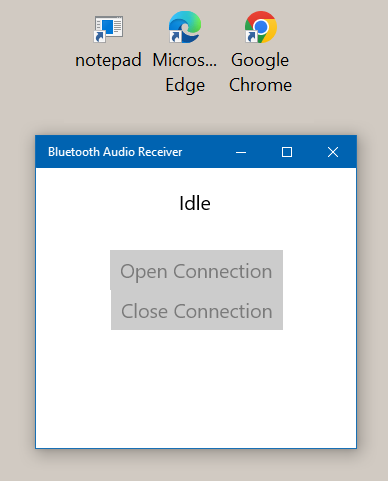
Task: Open Google Chrome desktop shortcut icon
Action: coord(261,27)
